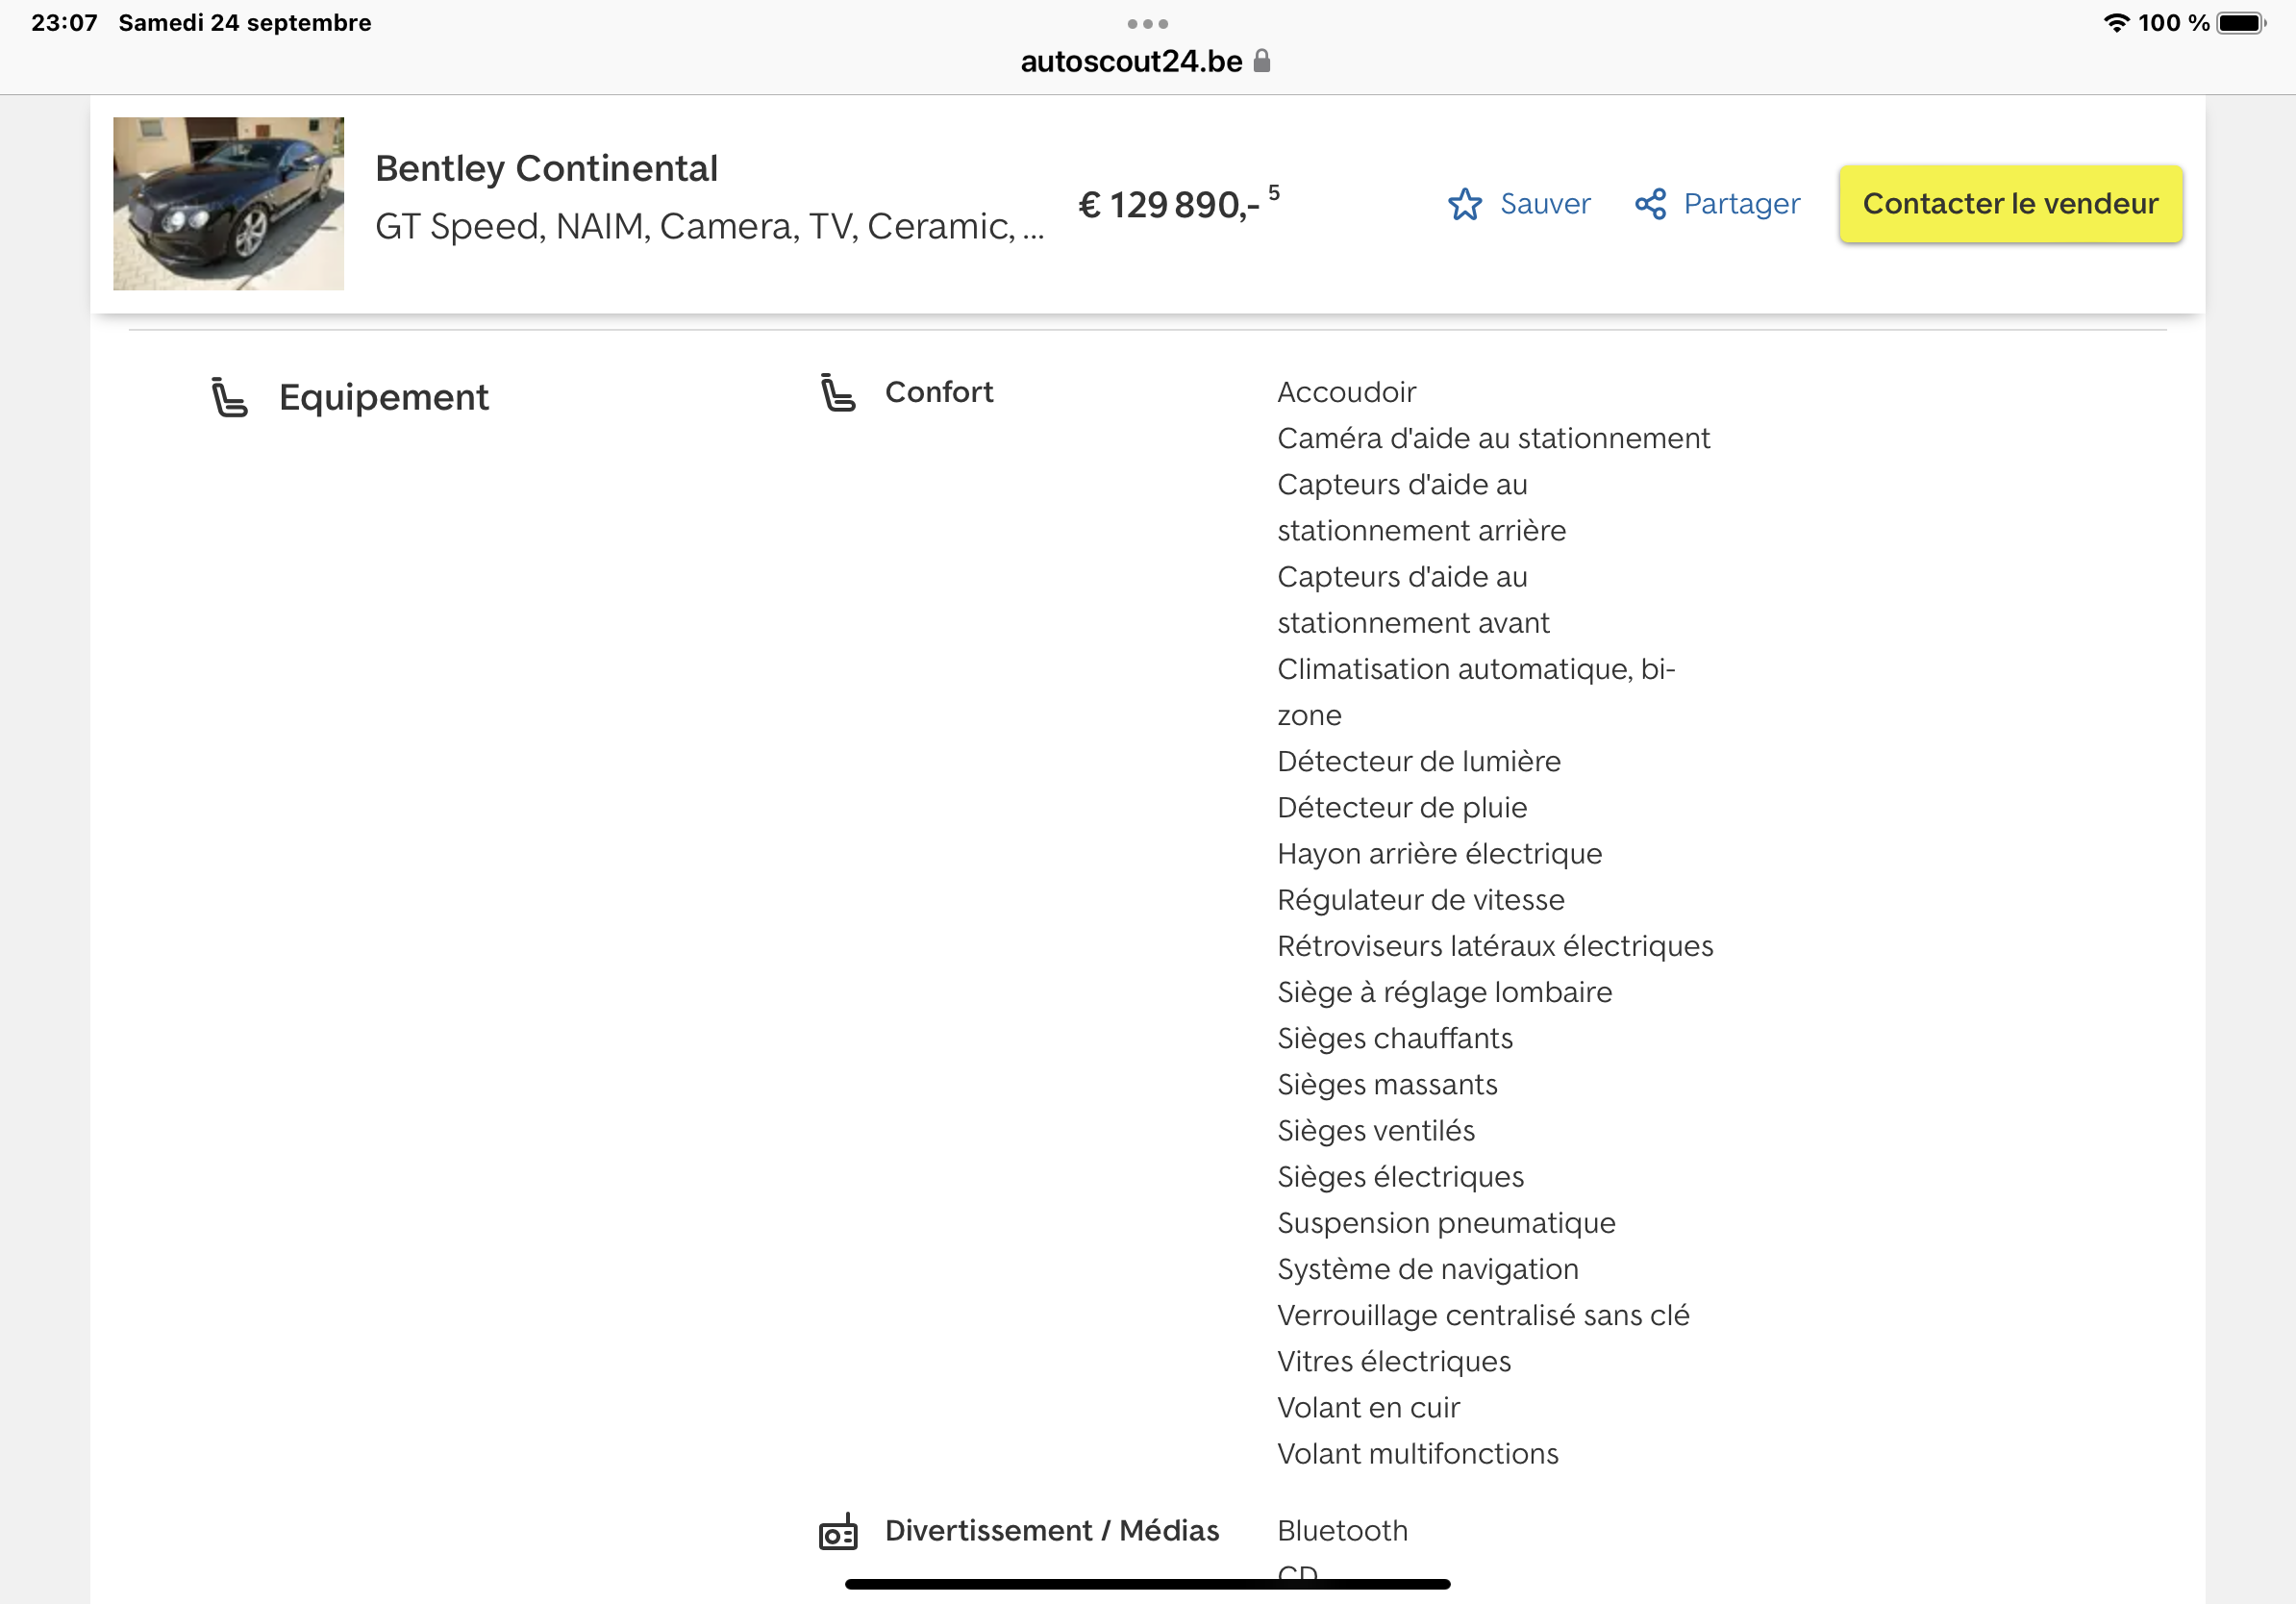2296x1604 pixels.
Task: Tap the Wi-Fi status icon
Action: click(2116, 23)
